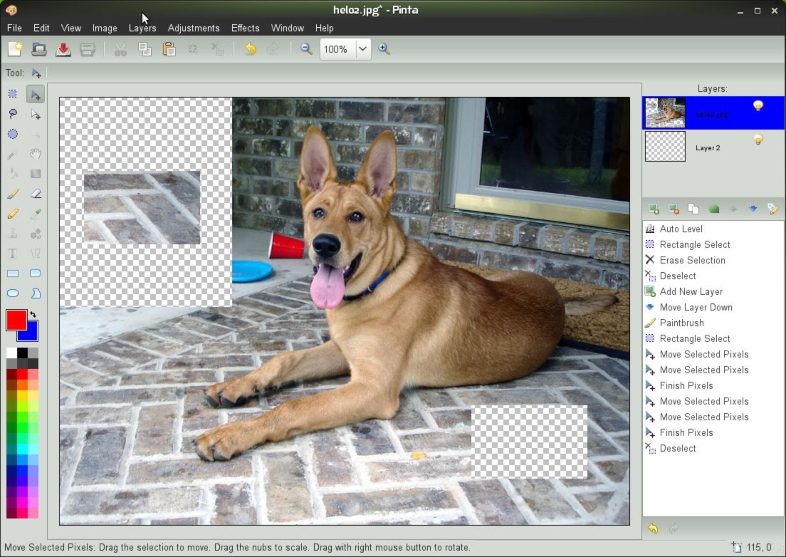Image resolution: width=786 pixels, height=557 pixels.
Task: Click the red primary color swatch
Action: [16, 320]
